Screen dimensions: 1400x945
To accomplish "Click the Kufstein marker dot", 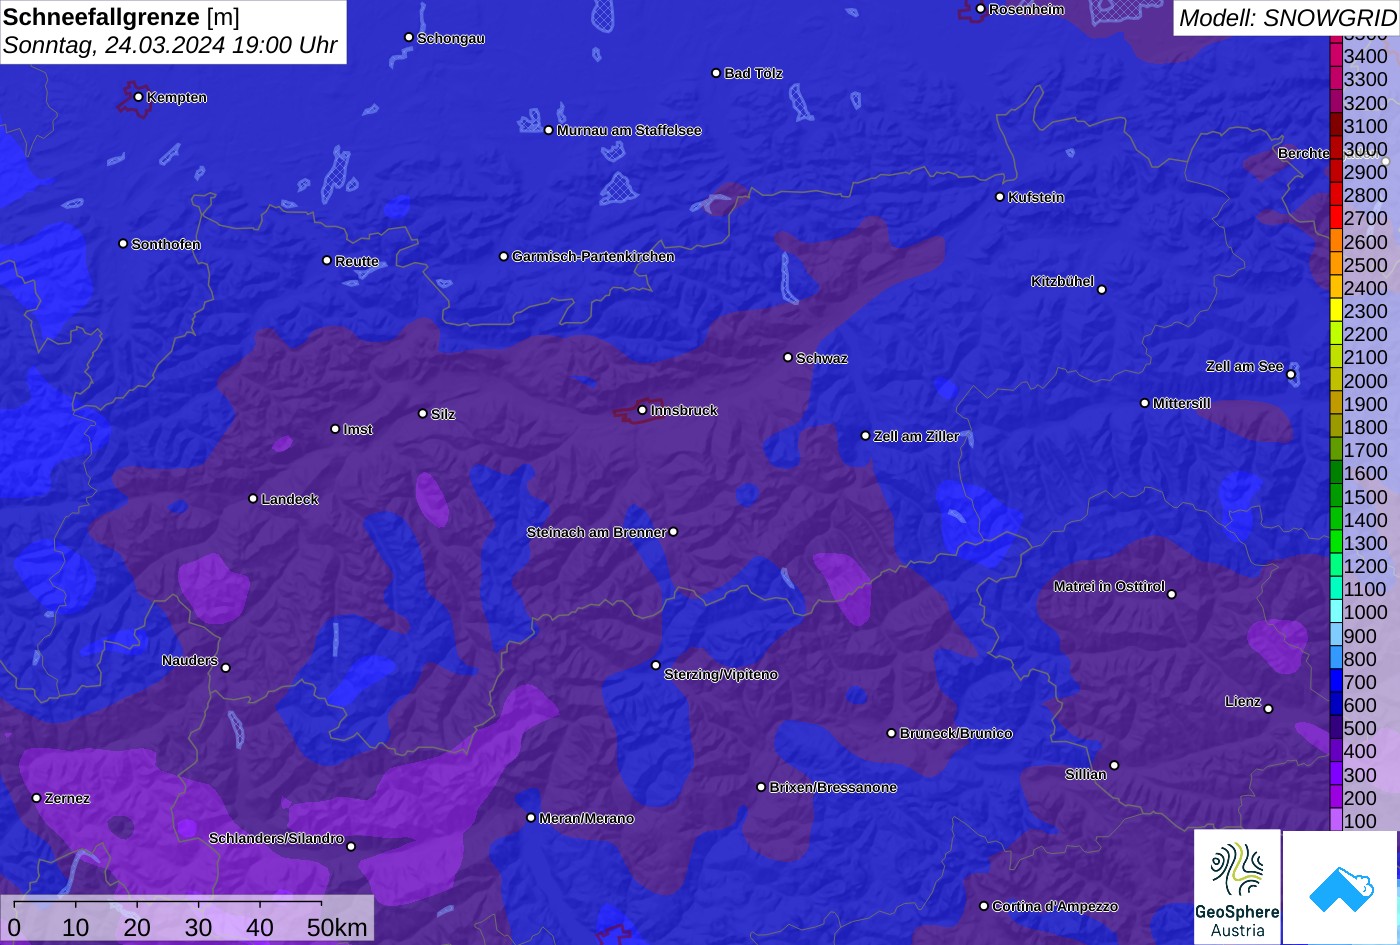I will click(999, 197).
